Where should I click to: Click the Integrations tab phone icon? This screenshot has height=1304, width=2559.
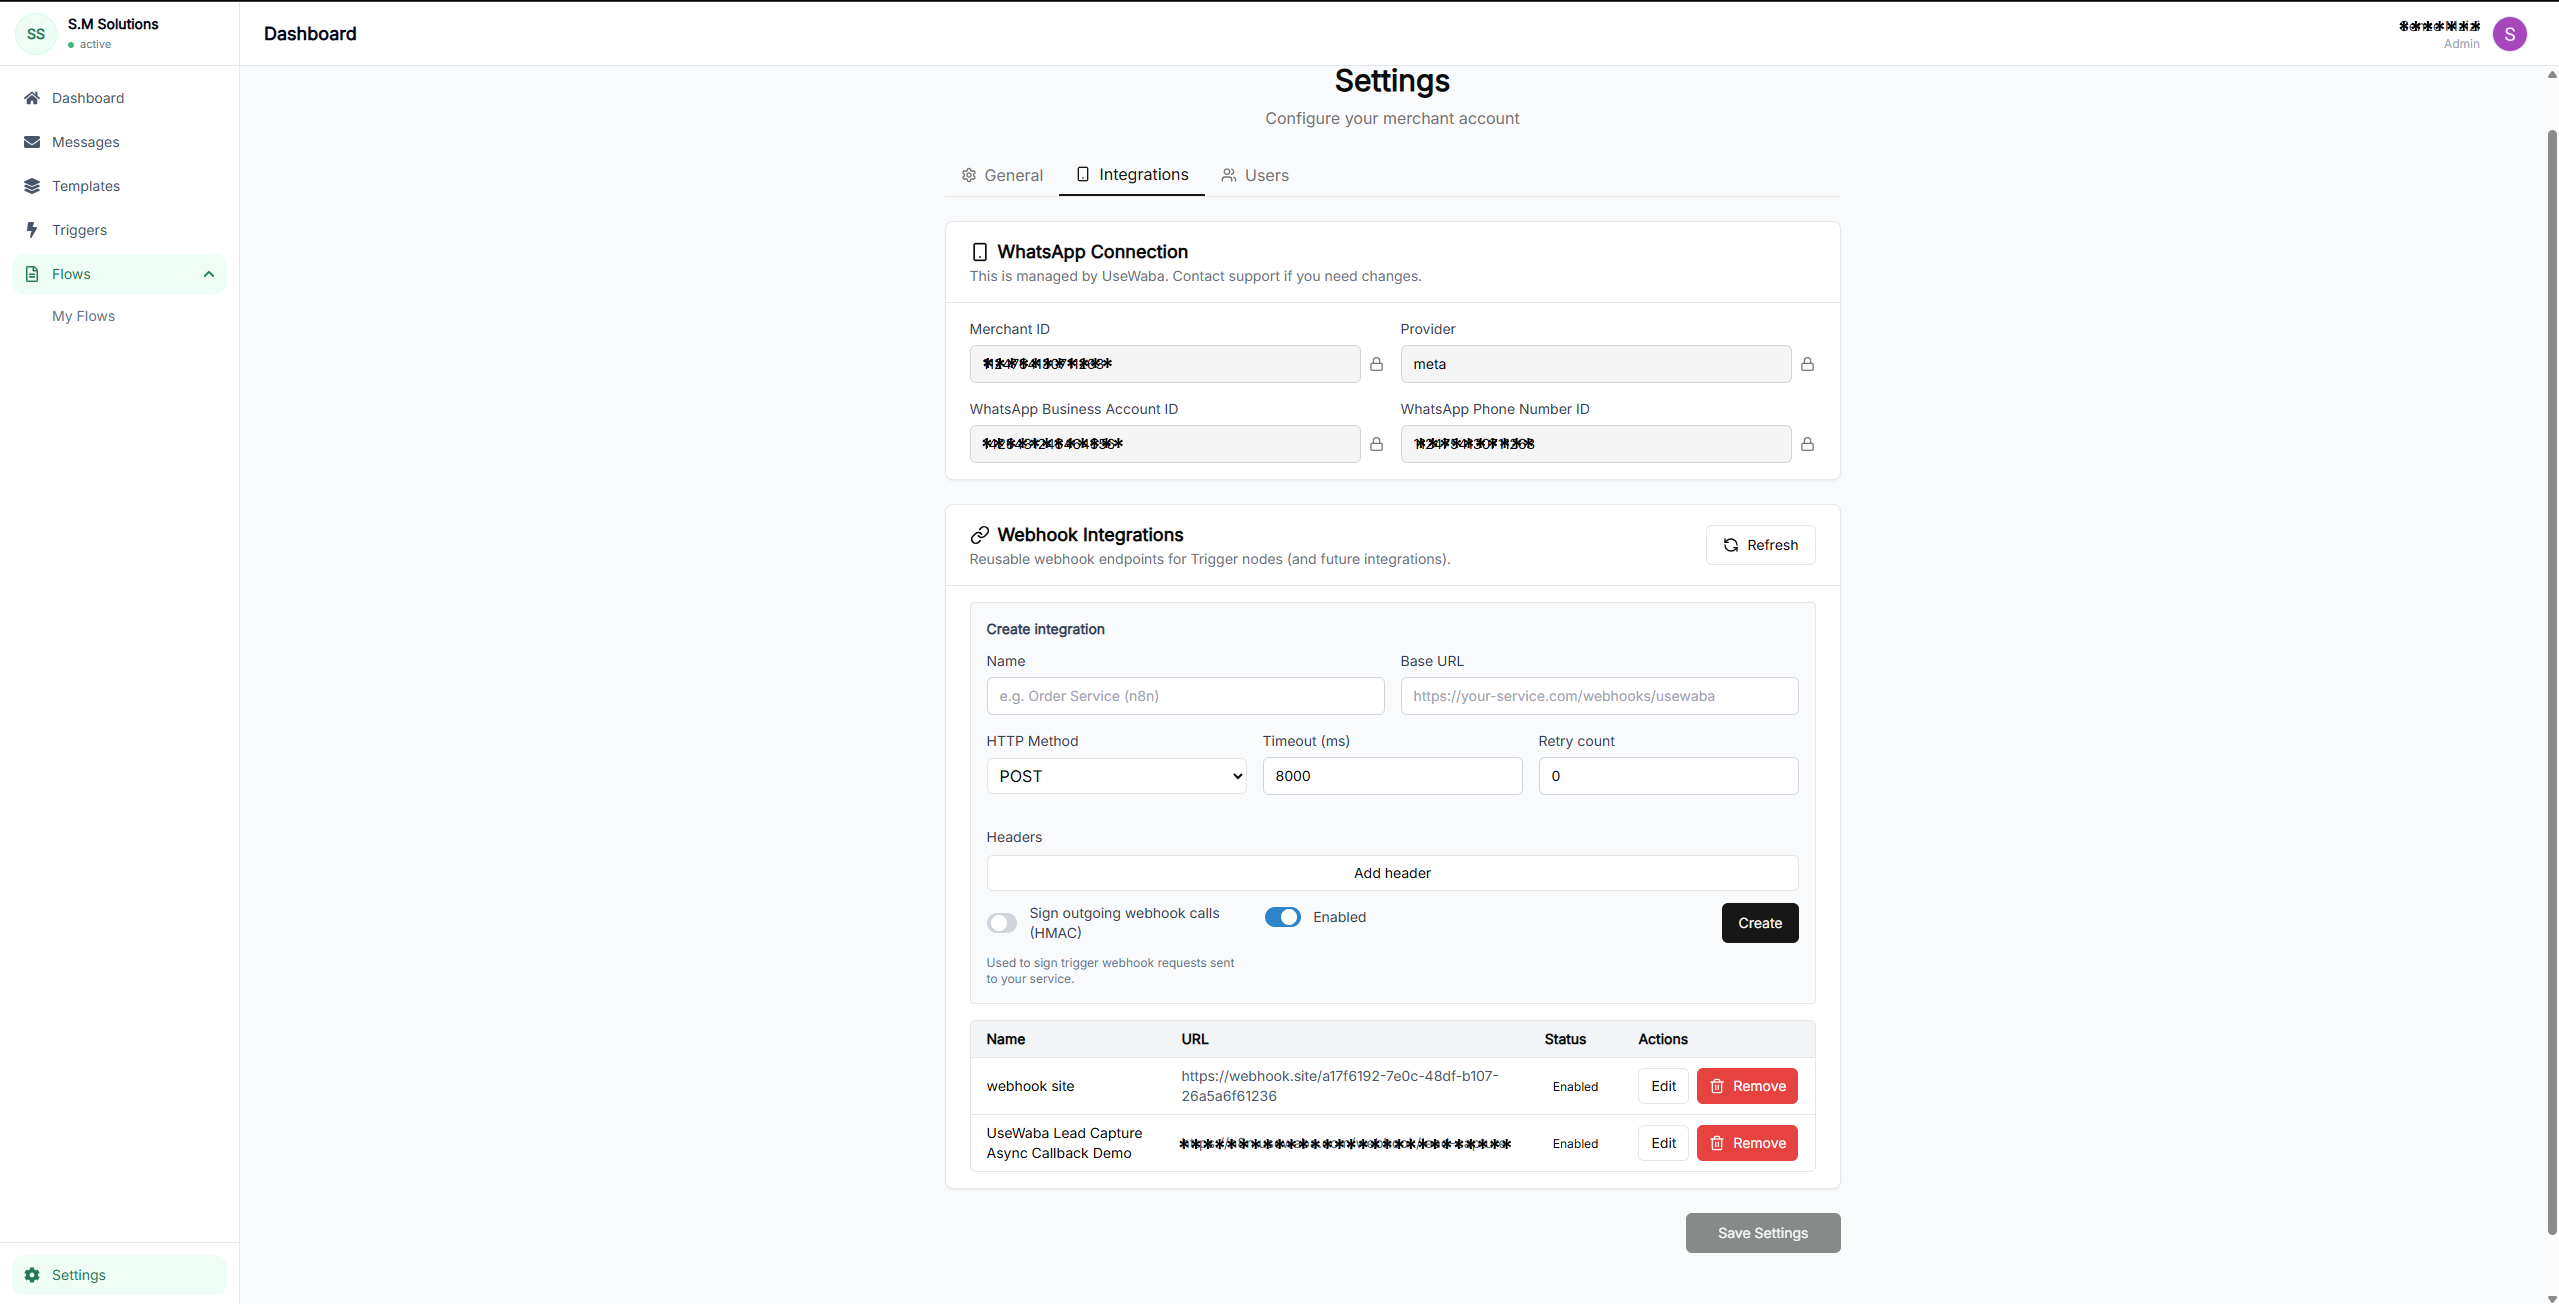(1082, 174)
